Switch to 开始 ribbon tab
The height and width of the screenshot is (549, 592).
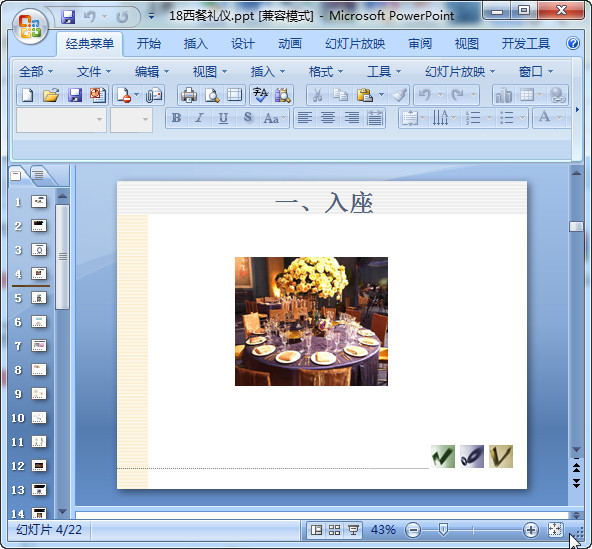tap(148, 43)
